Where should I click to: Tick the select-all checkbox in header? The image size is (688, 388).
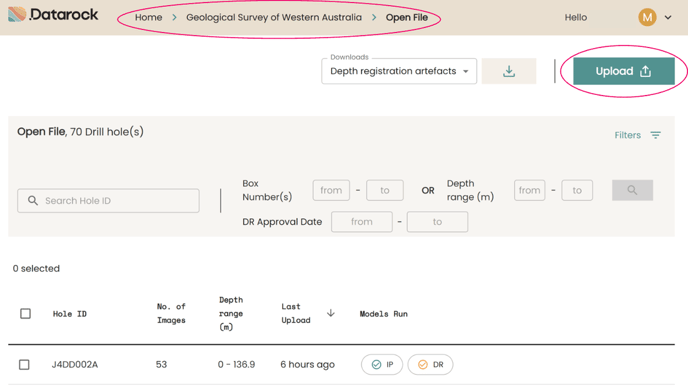[25, 313]
